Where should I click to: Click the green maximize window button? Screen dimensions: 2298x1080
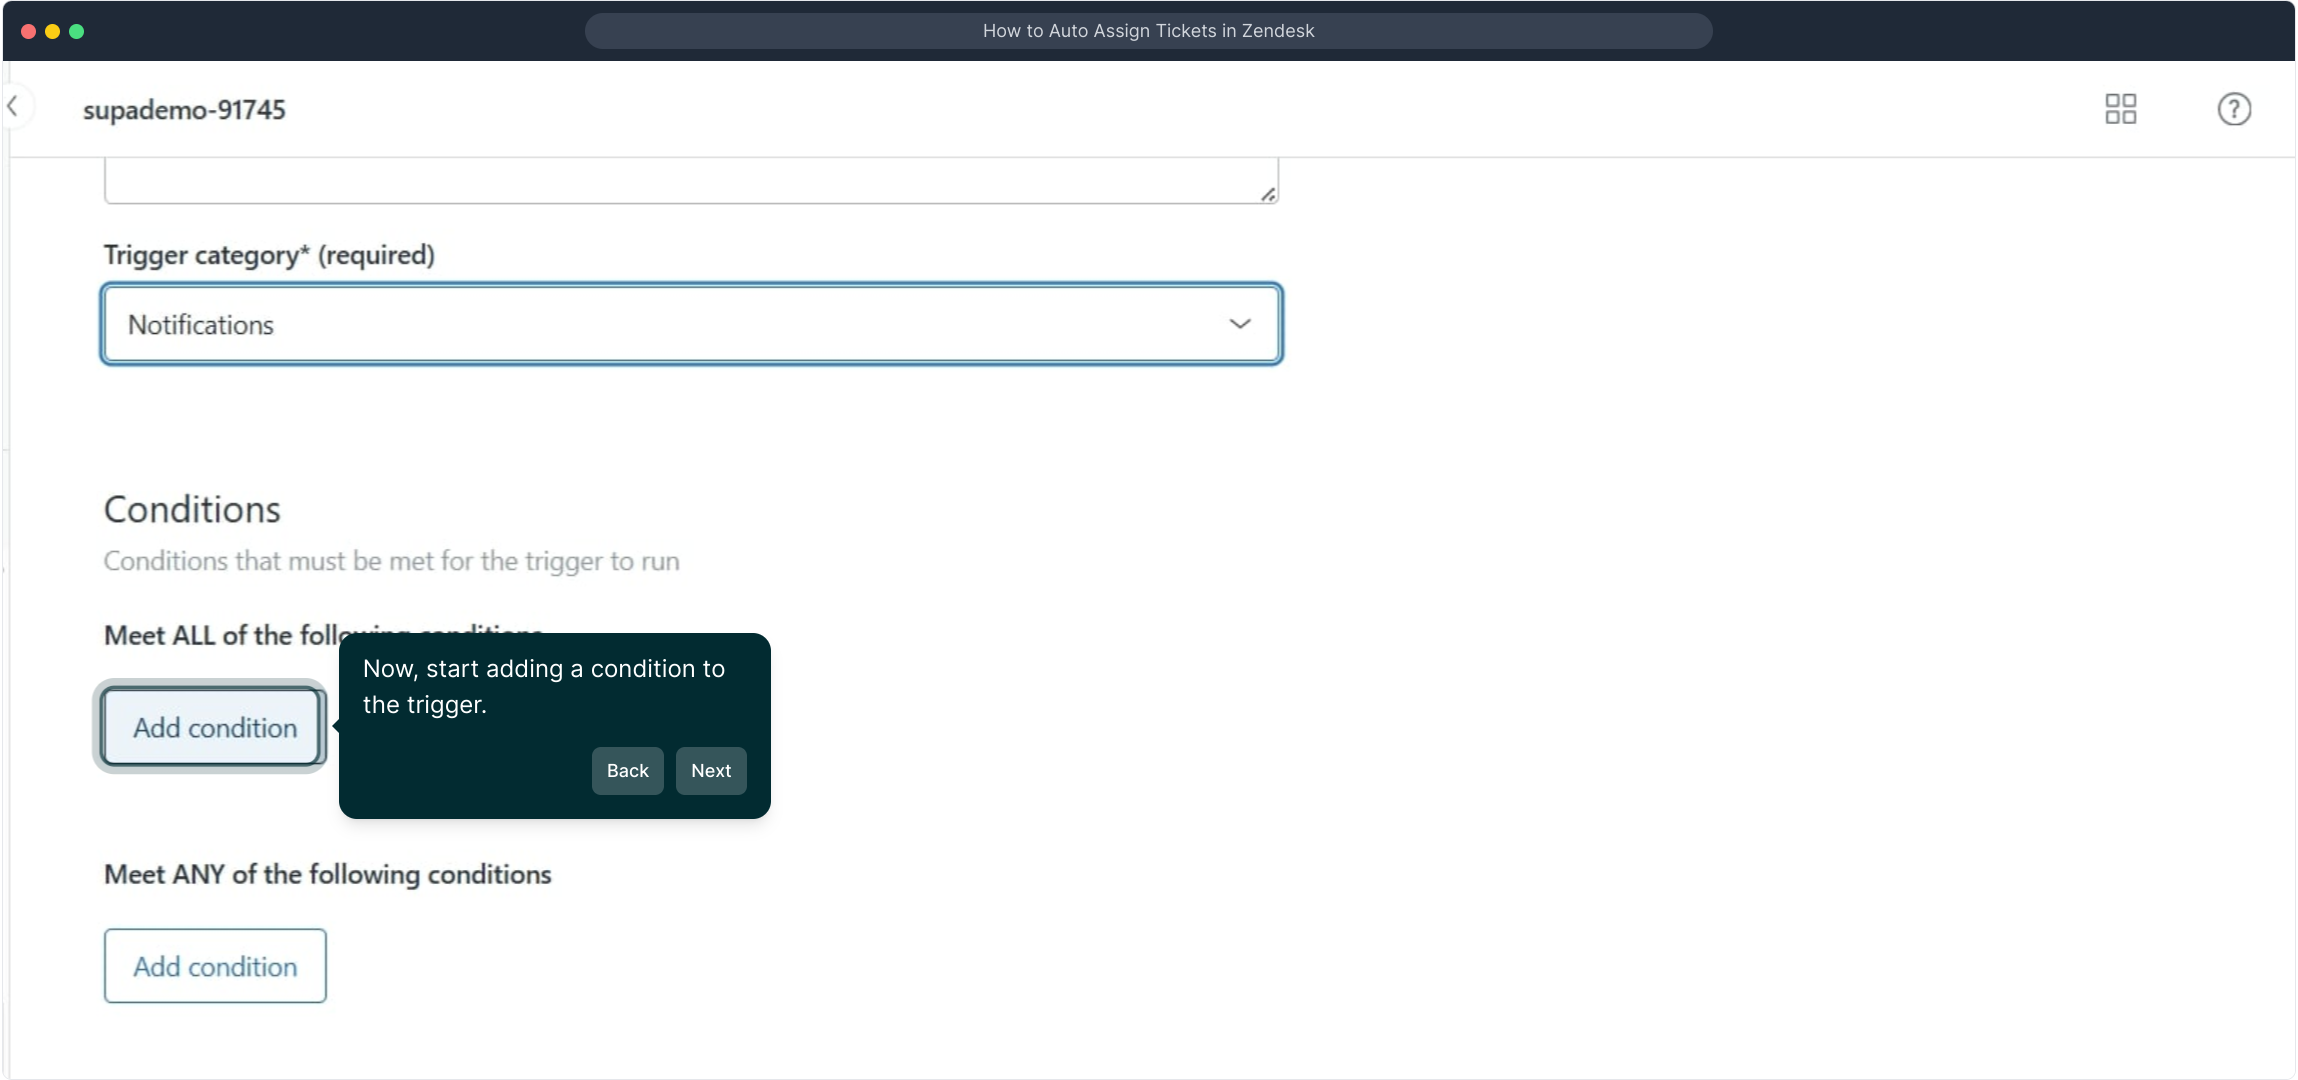pyautogui.click(x=76, y=31)
